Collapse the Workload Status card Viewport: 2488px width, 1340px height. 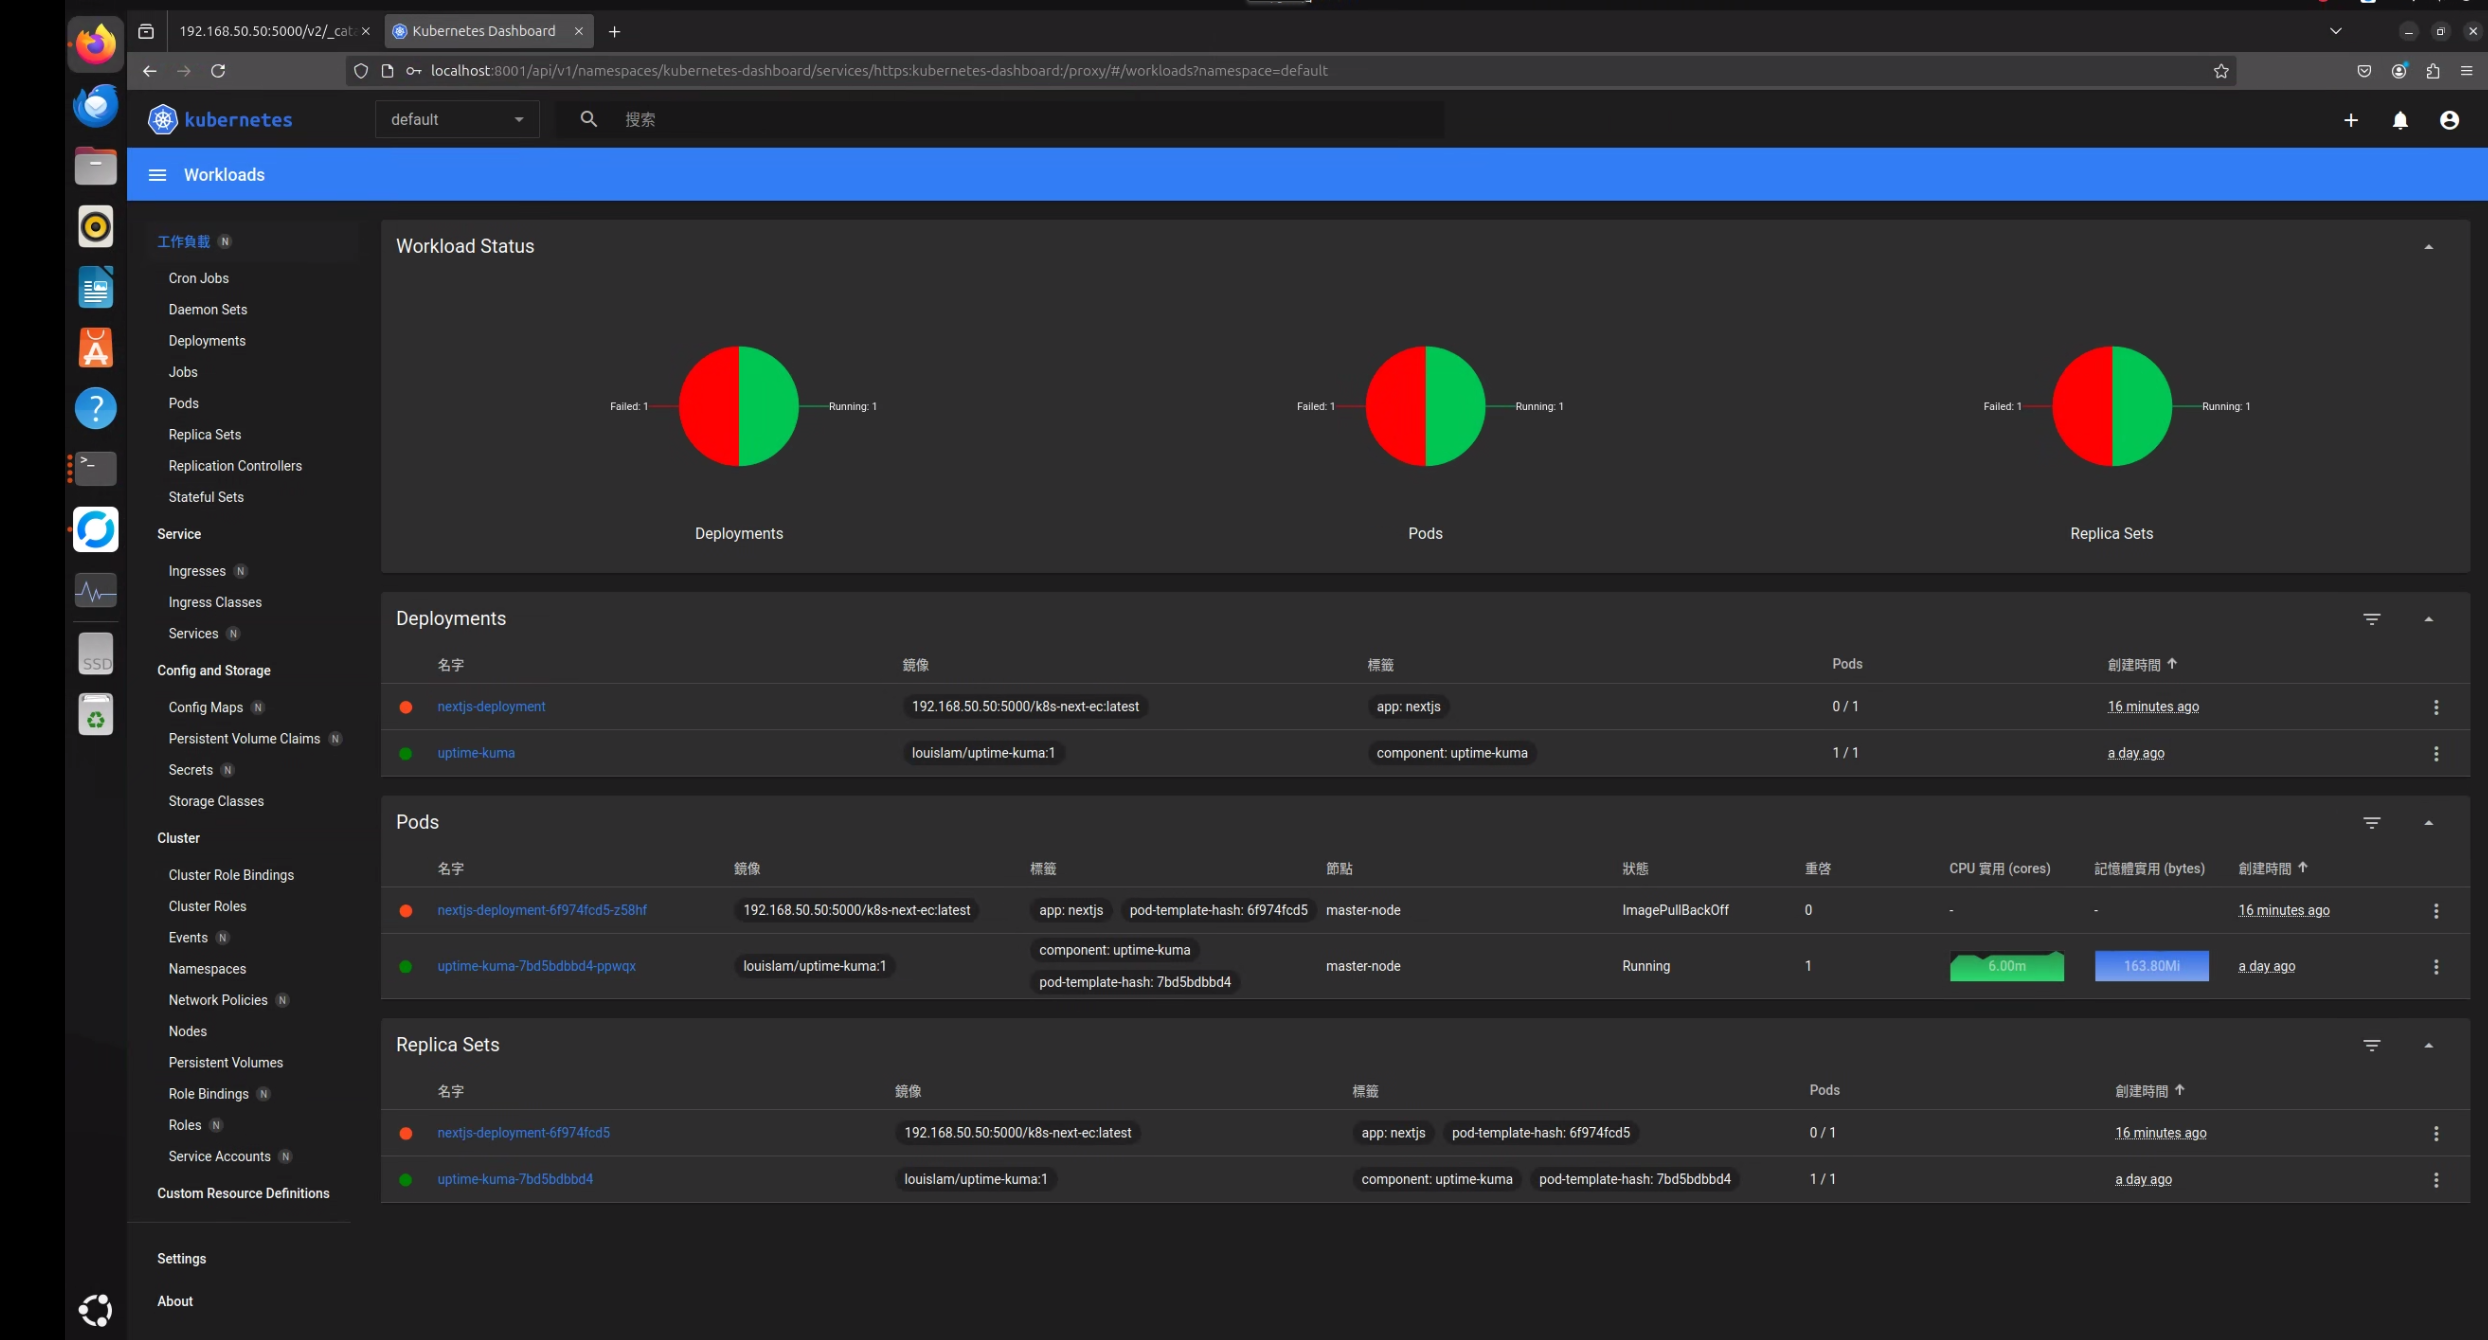(2428, 247)
